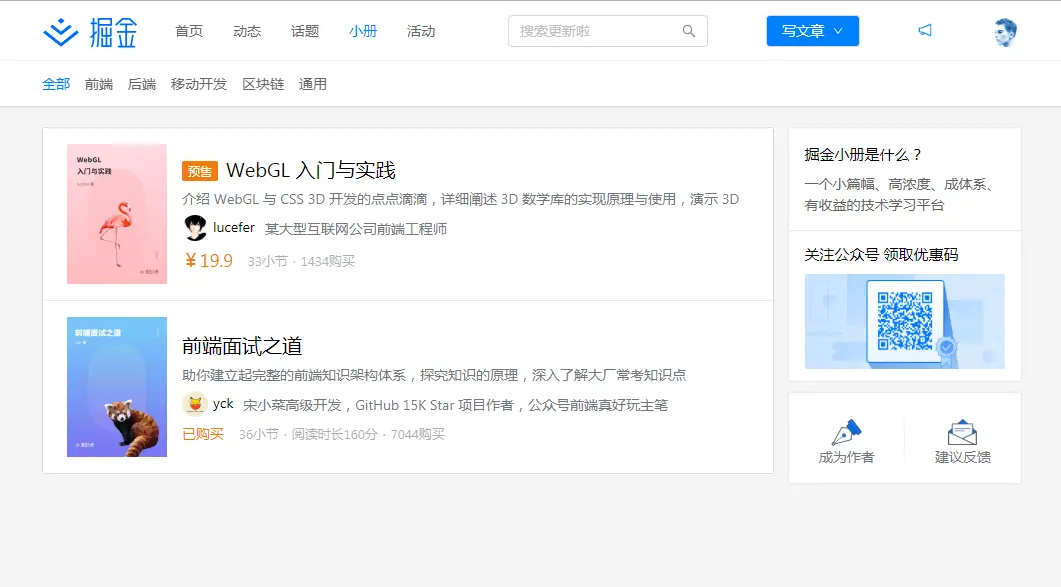Click the 写文章 button
Image resolution: width=1061 pixels, height=587 pixels.
(x=813, y=31)
